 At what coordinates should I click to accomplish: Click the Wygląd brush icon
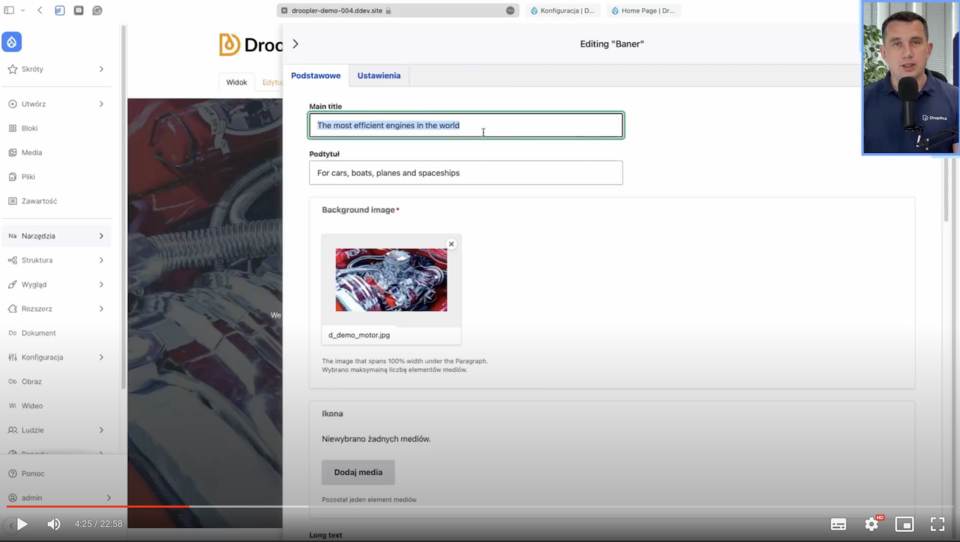coord(12,285)
